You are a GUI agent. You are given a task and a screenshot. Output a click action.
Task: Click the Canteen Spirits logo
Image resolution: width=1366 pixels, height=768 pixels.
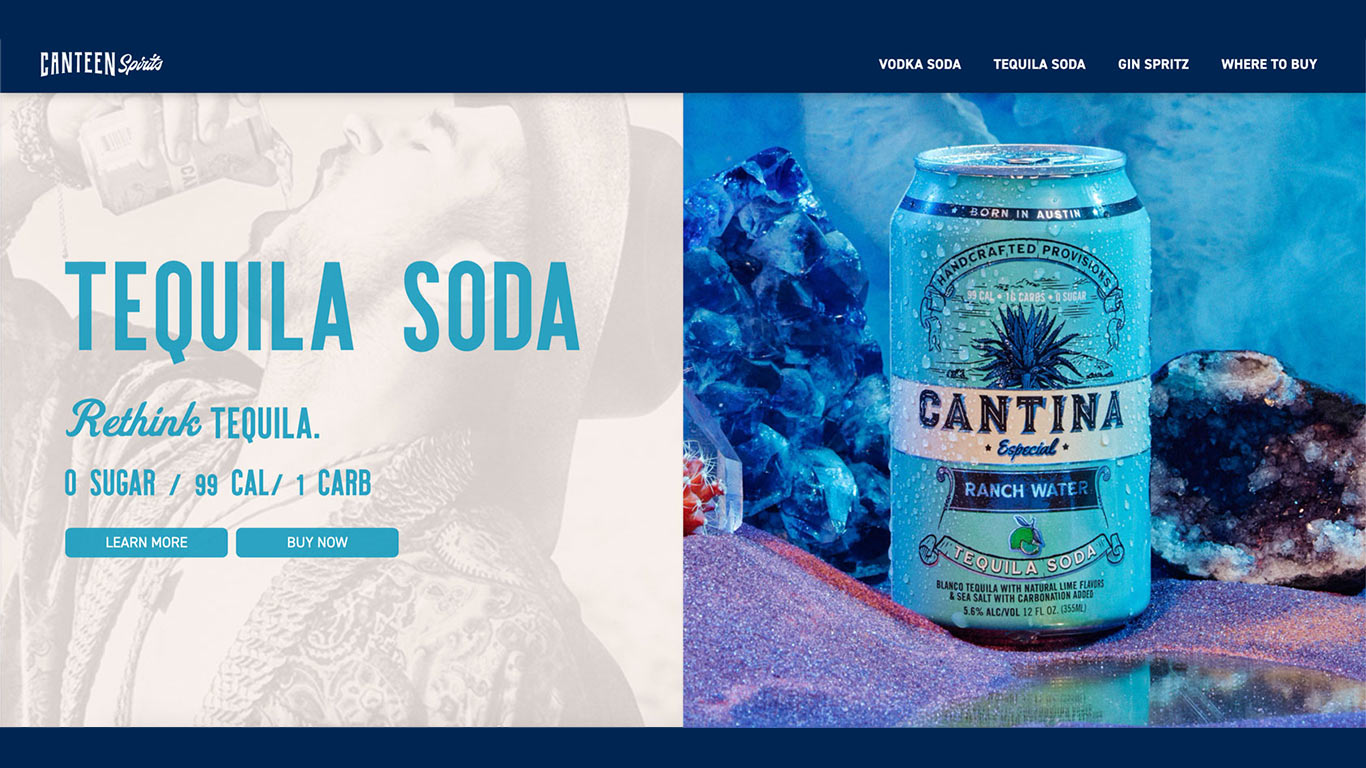(101, 64)
